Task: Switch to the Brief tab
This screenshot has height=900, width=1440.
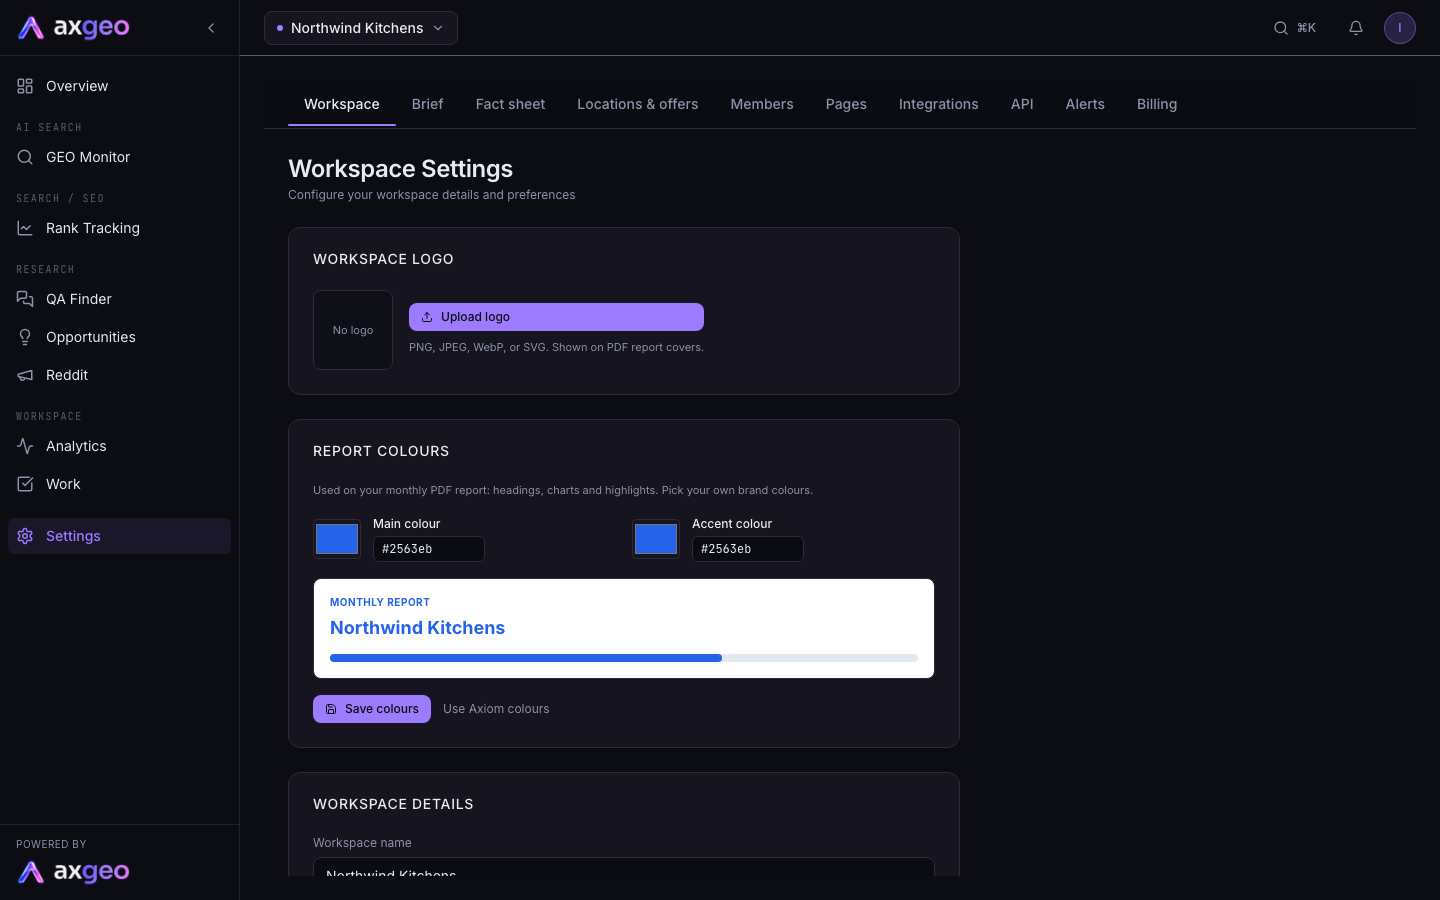Action: pos(427,104)
